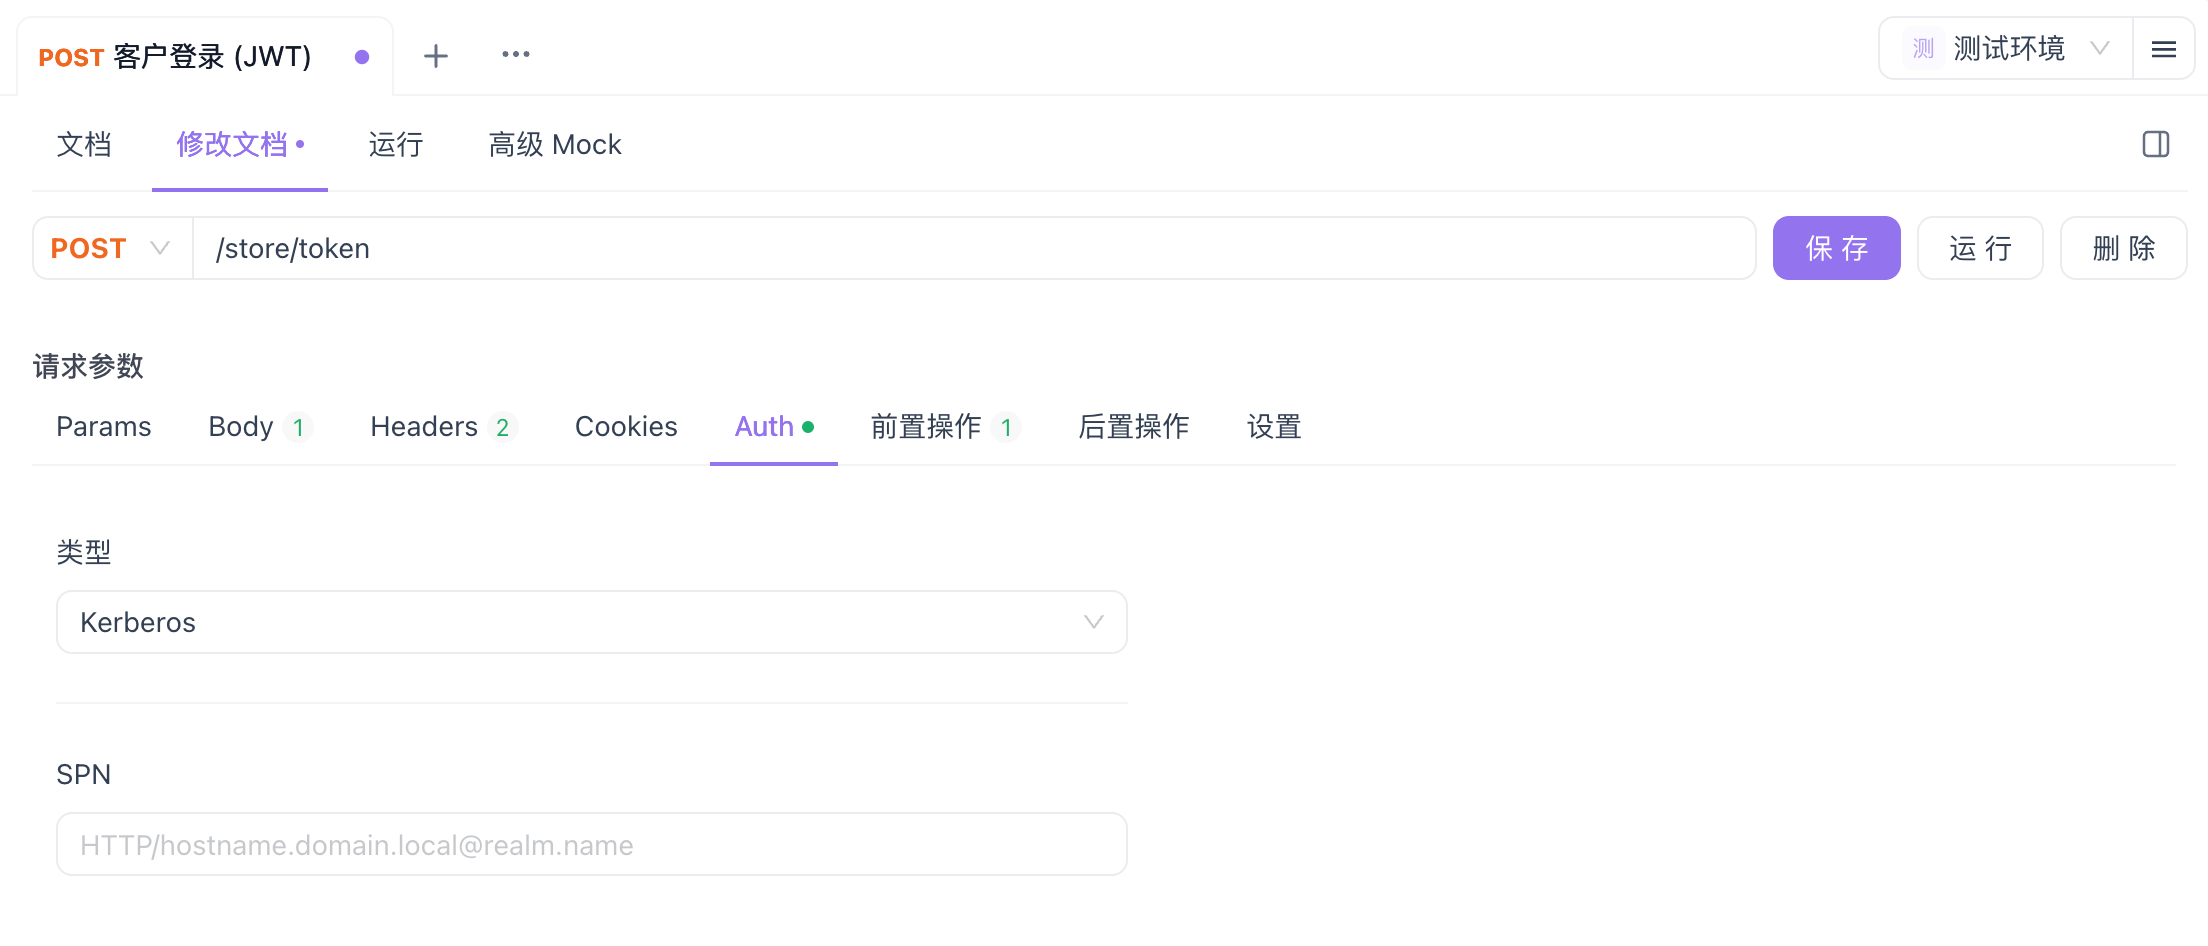This screenshot has height=946, width=2208.
Task: Click the 测 environment badge icon
Action: pos(1922,47)
